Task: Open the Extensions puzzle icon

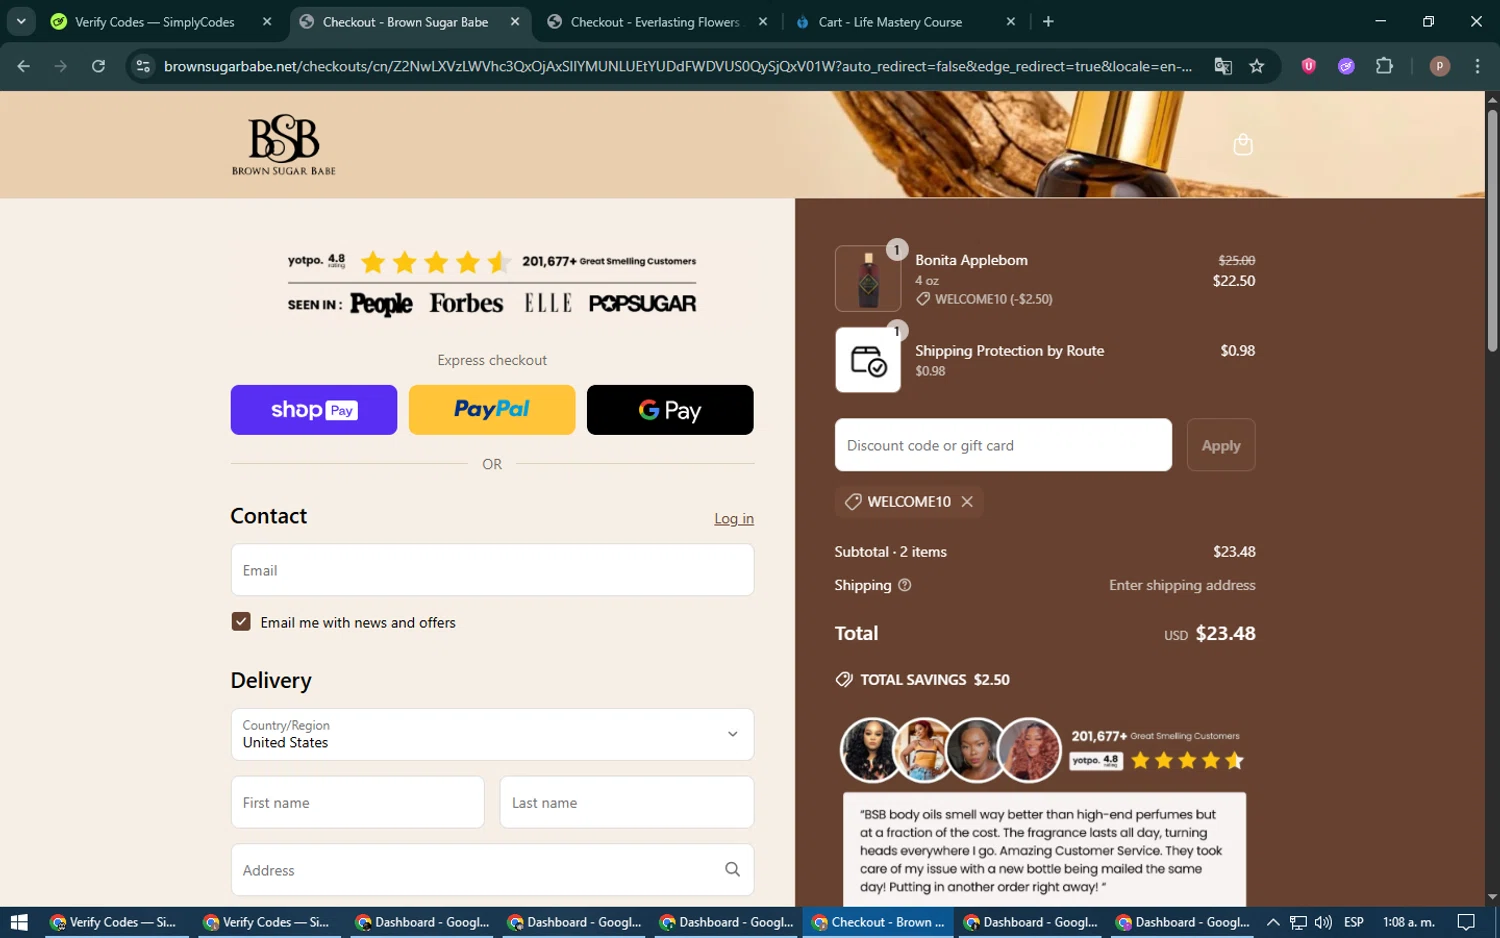Action: pyautogui.click(x=1384, y=66)
